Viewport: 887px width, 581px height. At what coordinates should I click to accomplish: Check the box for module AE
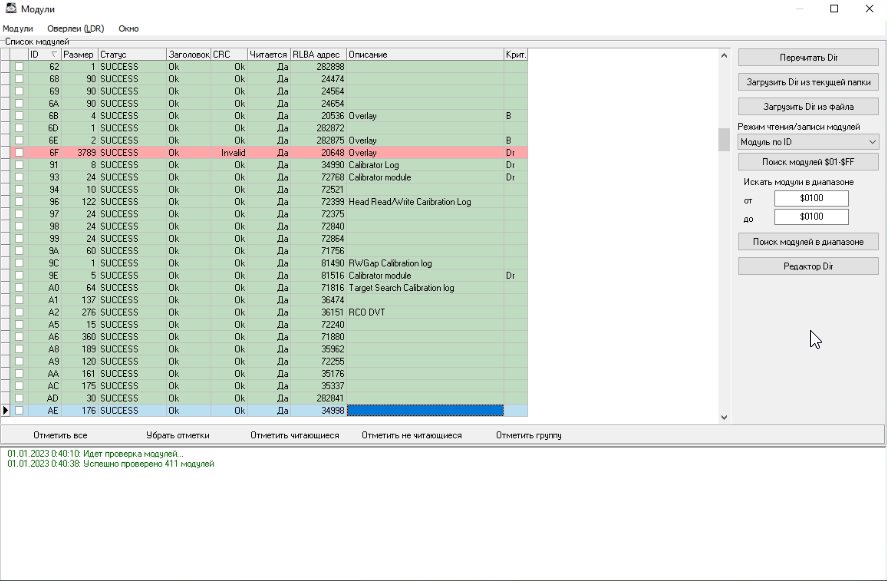coord(19,411)
